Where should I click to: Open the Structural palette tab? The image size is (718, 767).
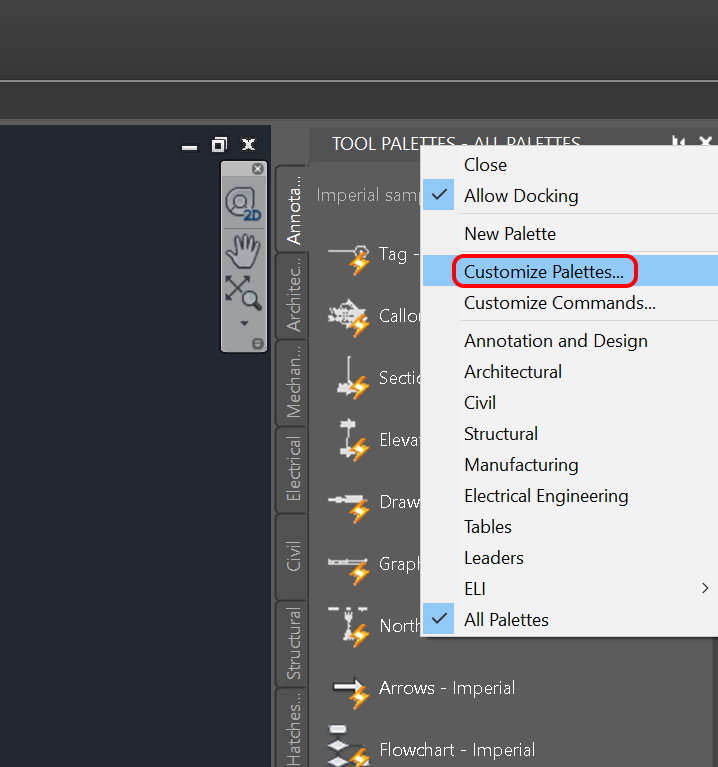[x=293, y=643]
